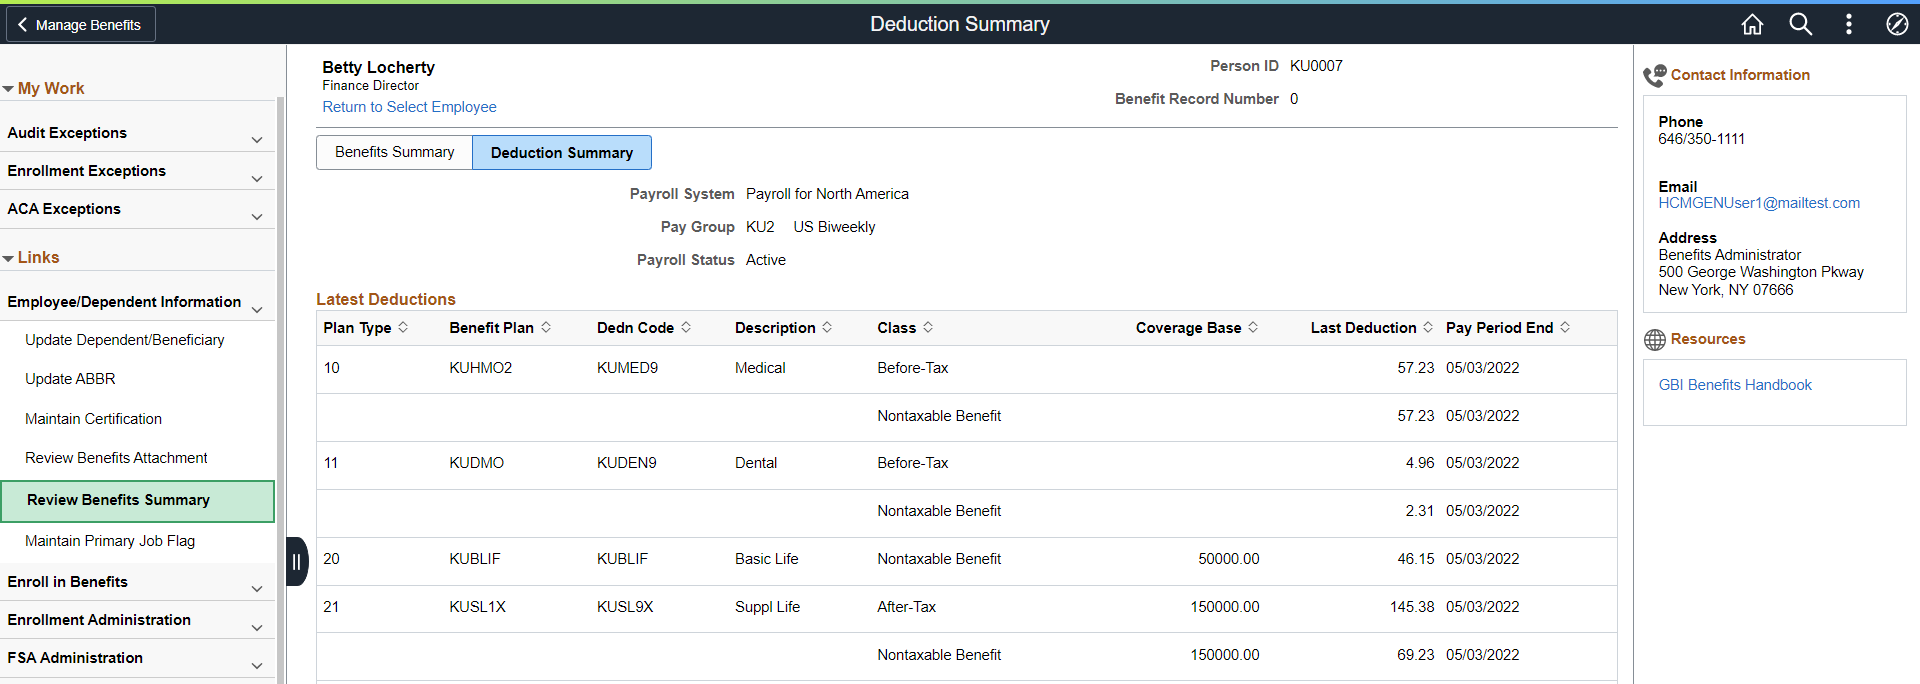Viewport: 1920px width, 684px height.
Task: Go back to Manage Benefits
Action: pos(80,24)
